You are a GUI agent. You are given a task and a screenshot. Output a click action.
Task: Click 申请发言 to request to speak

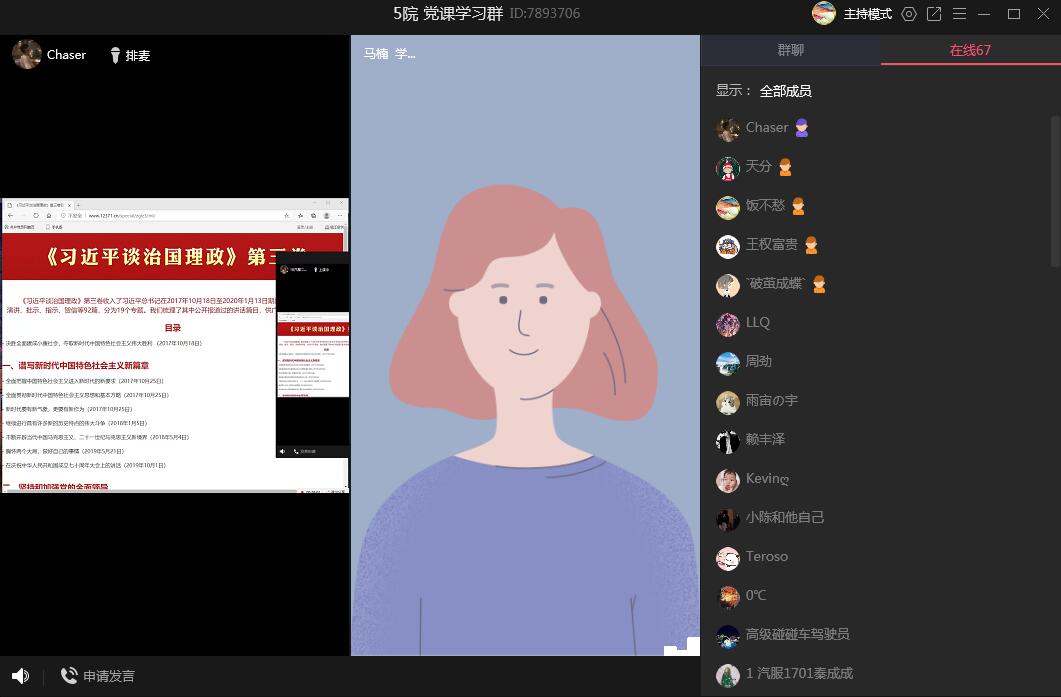pyautogui.click(x=98, y=676)
